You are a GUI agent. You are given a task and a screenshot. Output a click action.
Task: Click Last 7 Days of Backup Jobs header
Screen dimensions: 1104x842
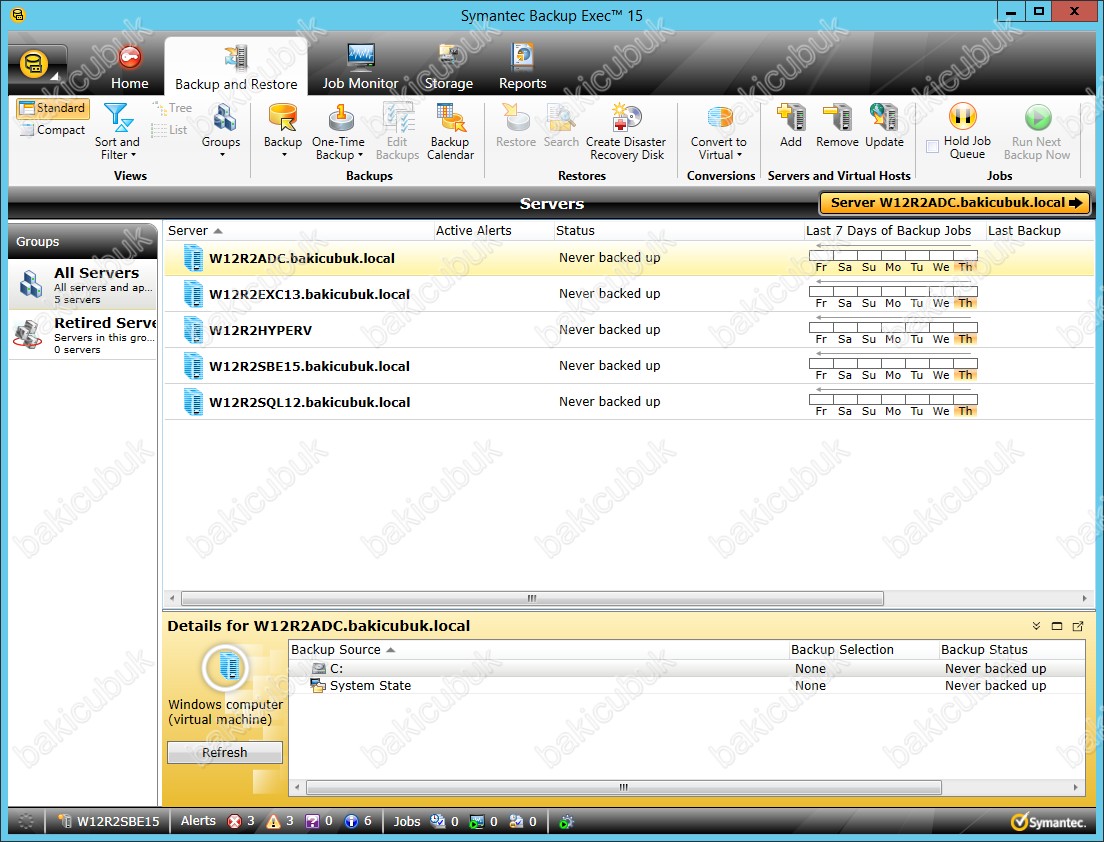(x=894, y=230)
